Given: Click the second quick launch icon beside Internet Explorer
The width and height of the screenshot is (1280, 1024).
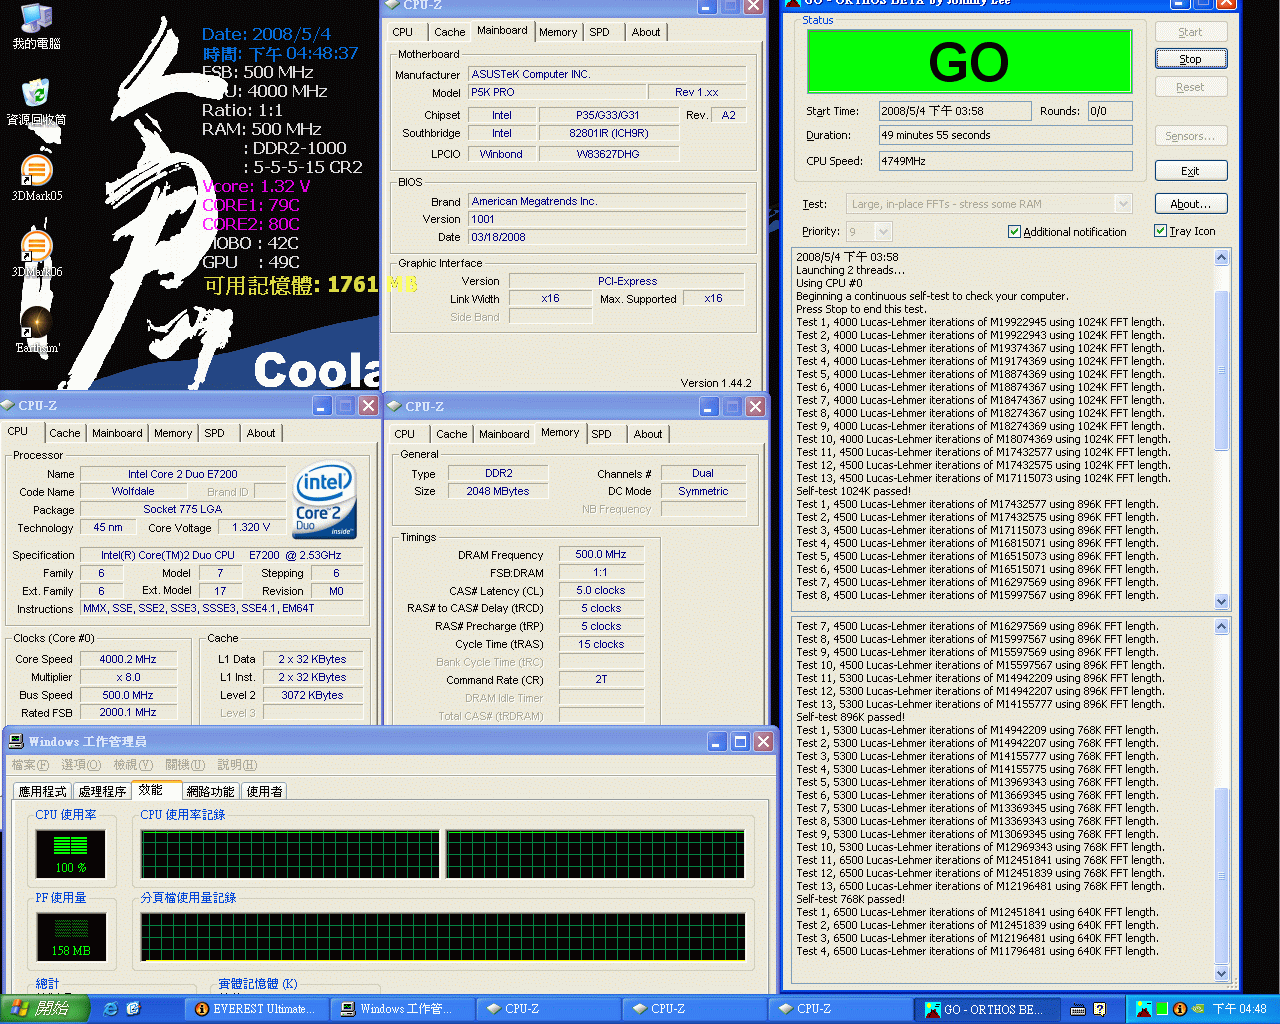Looking at the screenshot, I should [133, 1009].
